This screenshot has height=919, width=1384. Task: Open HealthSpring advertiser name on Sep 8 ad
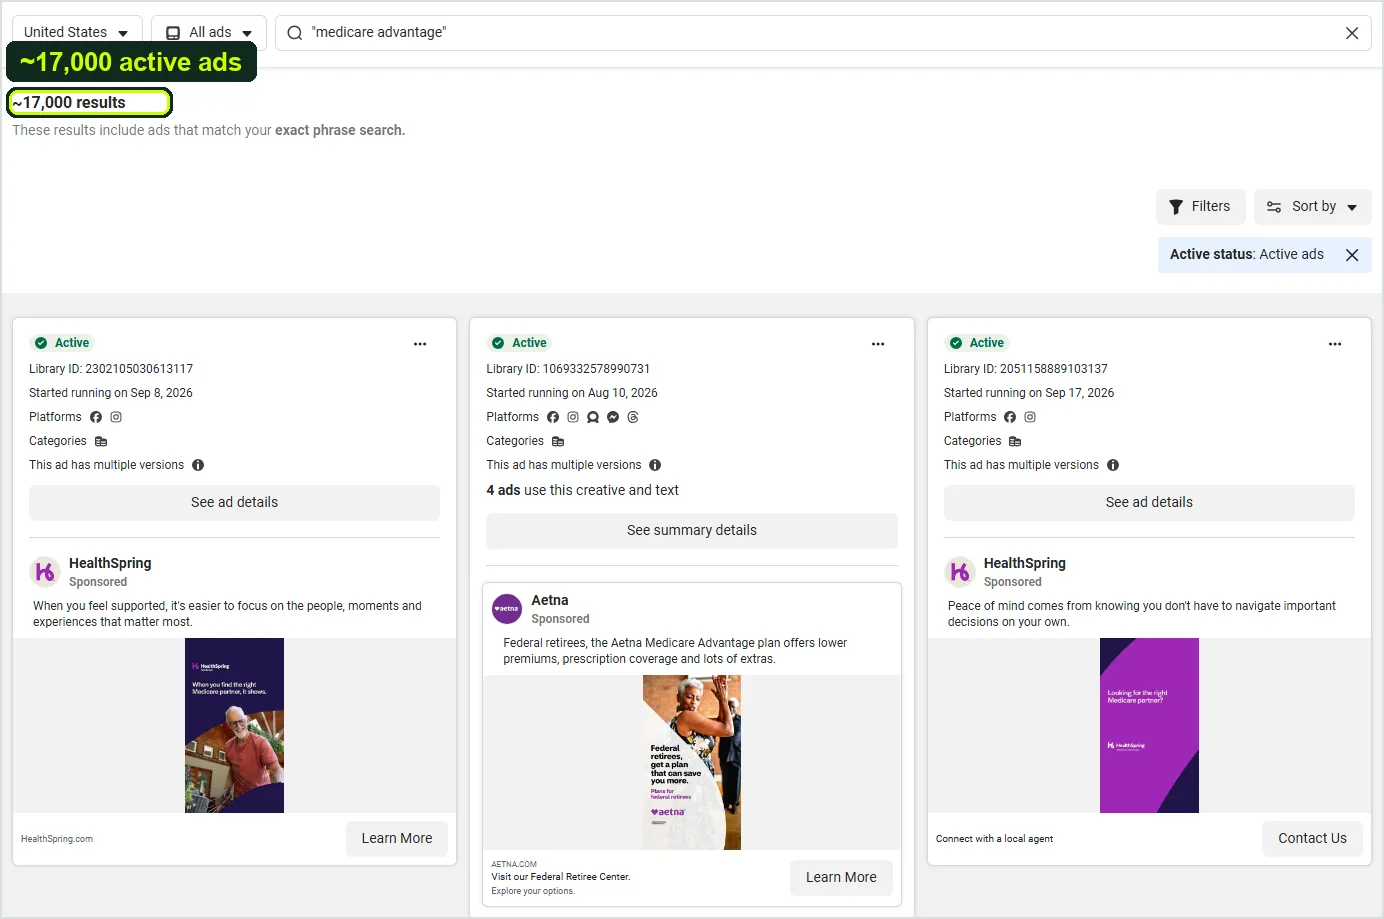point(110,564)
